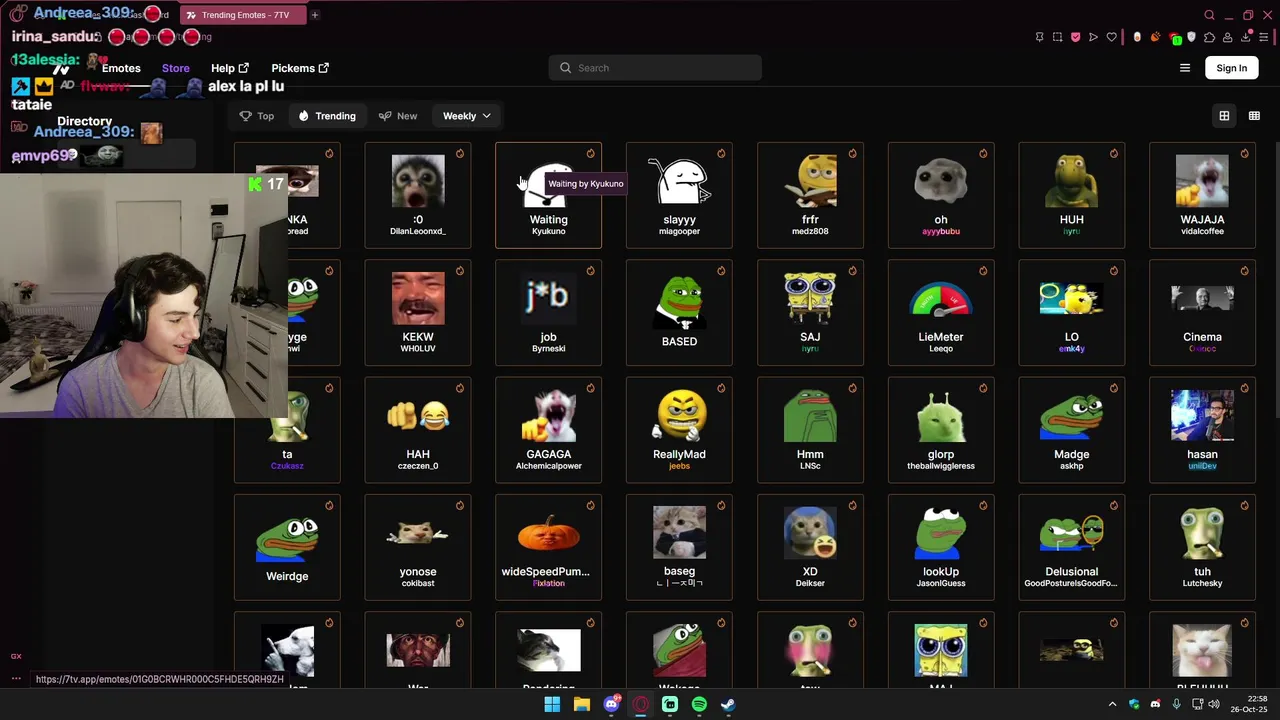Screen dimensions: 1280x720
Task: Select the Trending sorting tab
Action: click(x=327, y=116)
